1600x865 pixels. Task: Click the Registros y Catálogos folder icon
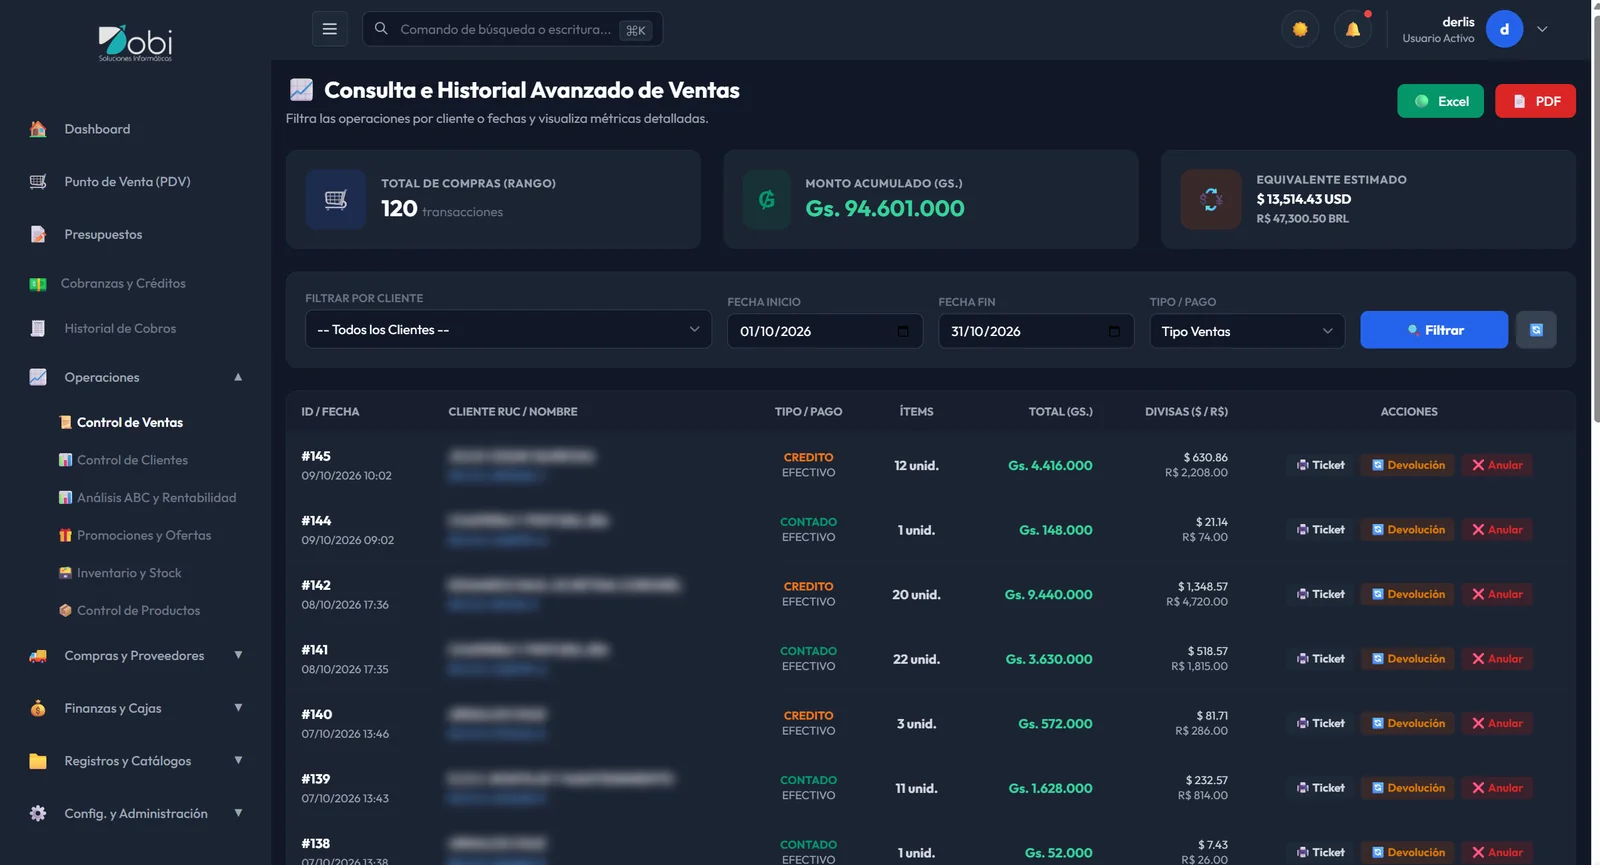coord(38,761)
